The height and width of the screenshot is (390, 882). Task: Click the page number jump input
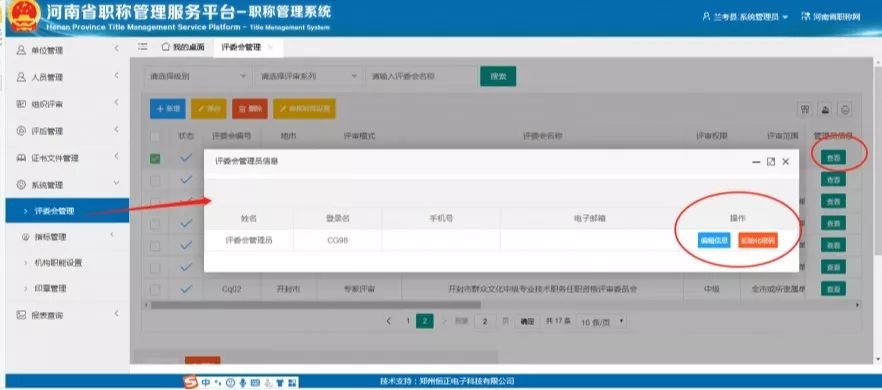(x=484, y=322)
